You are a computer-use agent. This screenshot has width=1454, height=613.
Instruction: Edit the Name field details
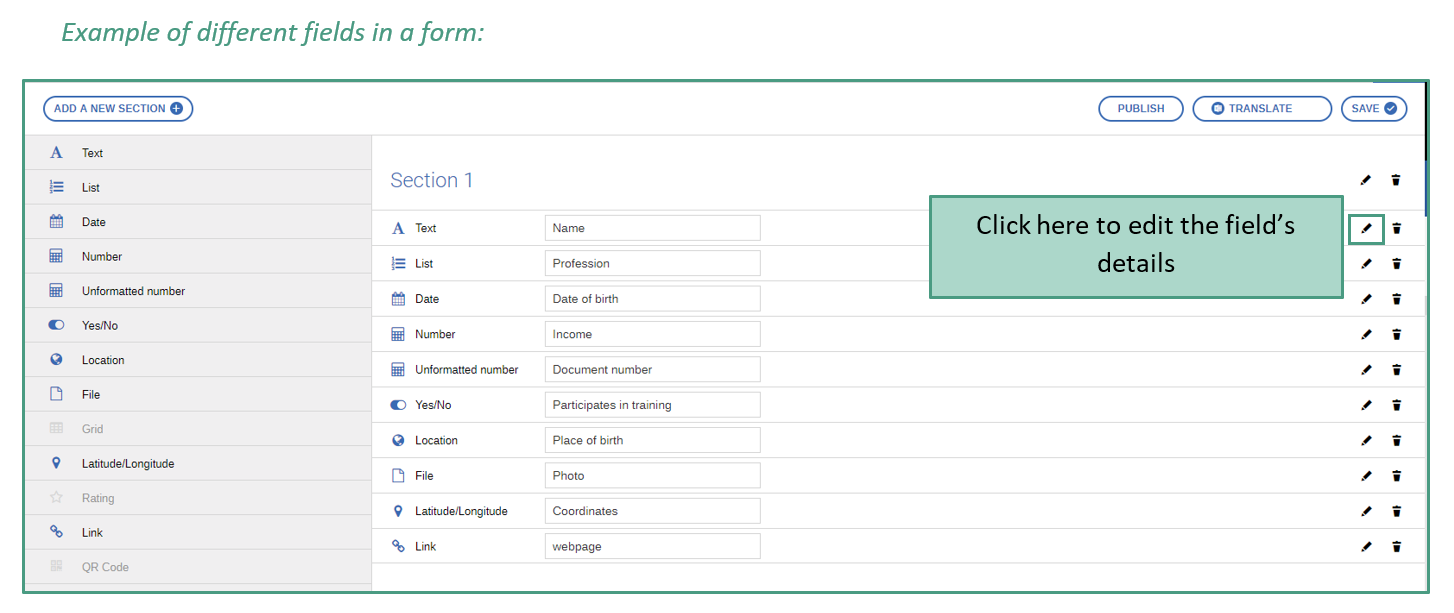[1366, 228]
